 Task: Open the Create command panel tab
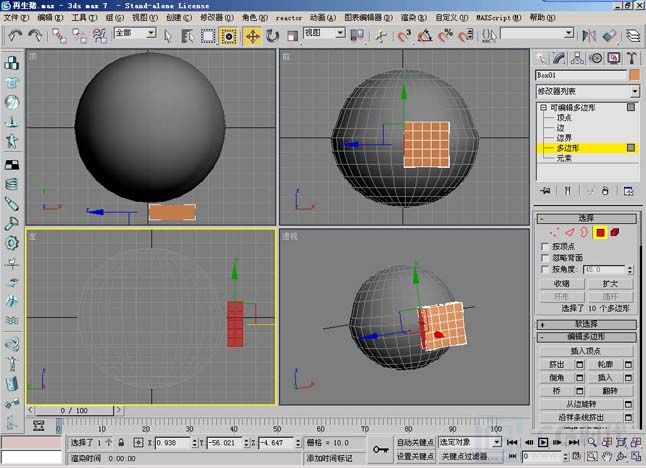541,58
